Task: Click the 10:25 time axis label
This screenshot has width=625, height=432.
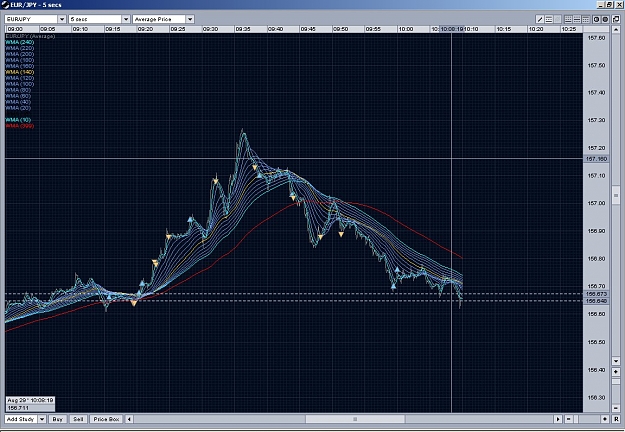Action: click(569, 29)
